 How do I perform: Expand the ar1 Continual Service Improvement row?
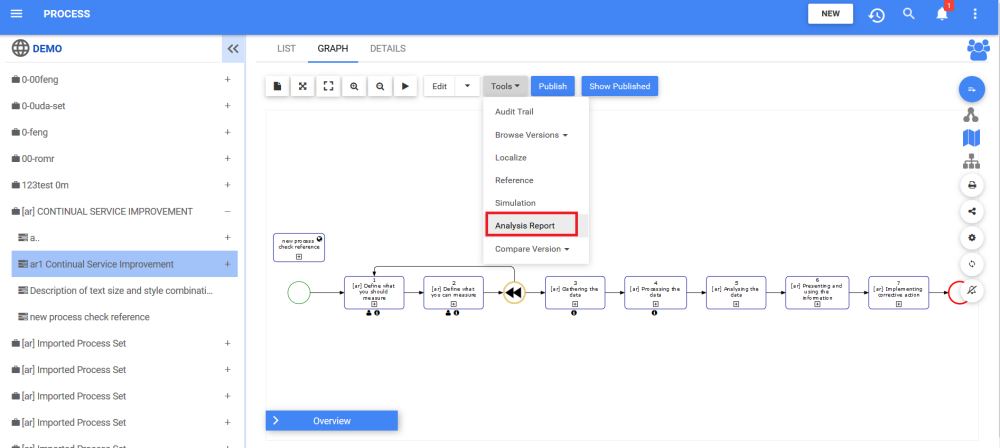click(228, 264)
